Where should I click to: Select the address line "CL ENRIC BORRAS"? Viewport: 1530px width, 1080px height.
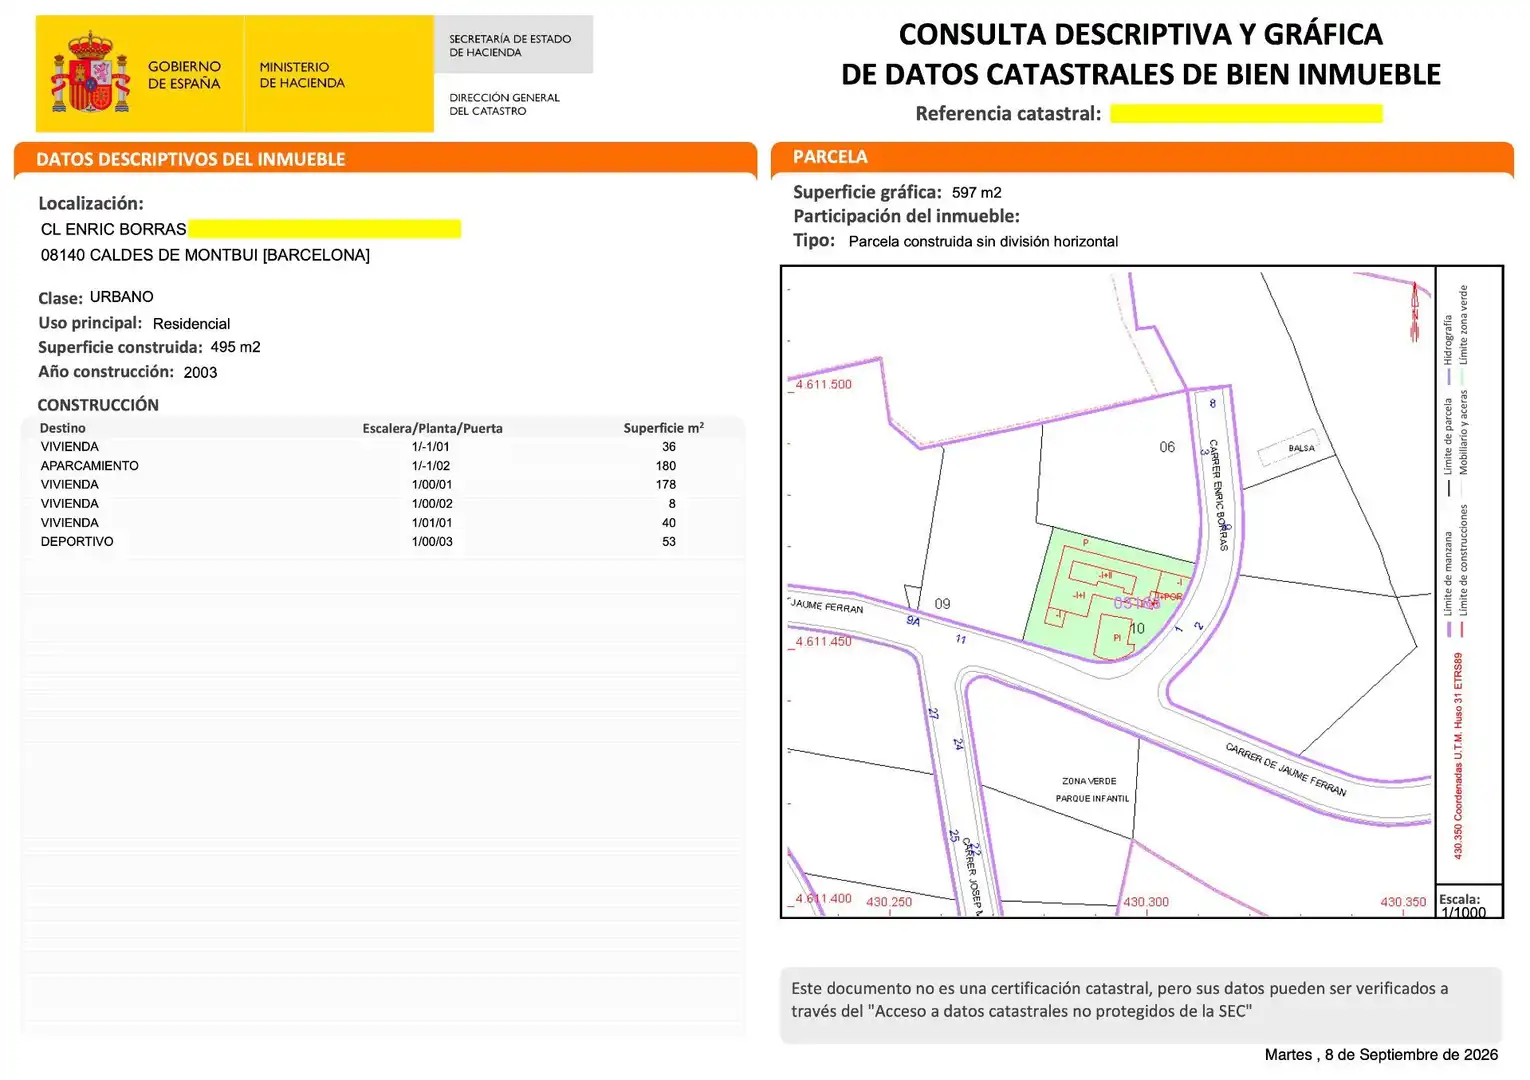(x=113, y=229)
